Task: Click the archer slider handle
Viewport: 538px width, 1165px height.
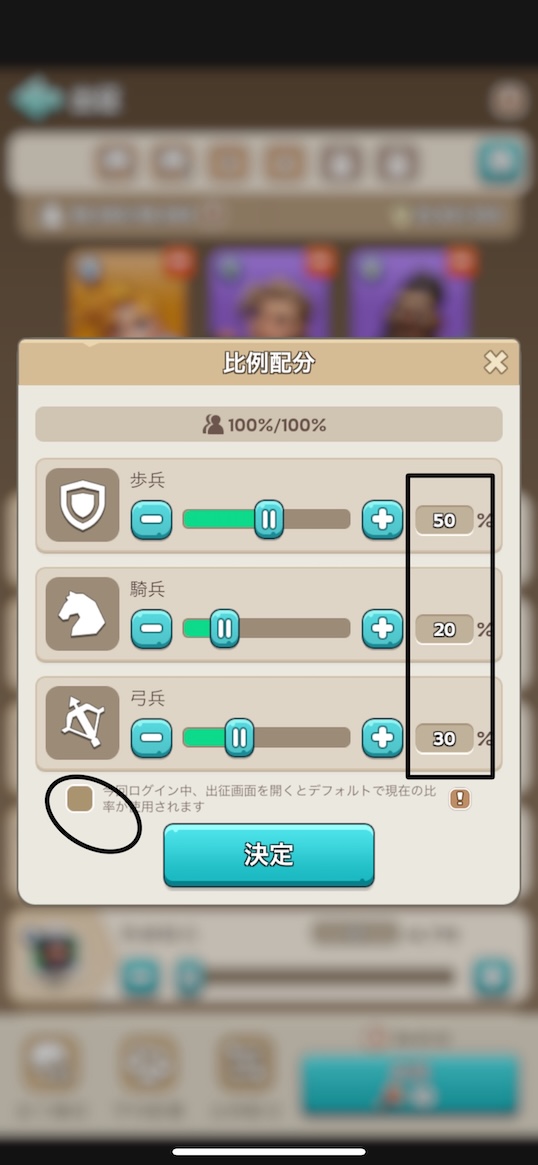Action: [239, 738]
